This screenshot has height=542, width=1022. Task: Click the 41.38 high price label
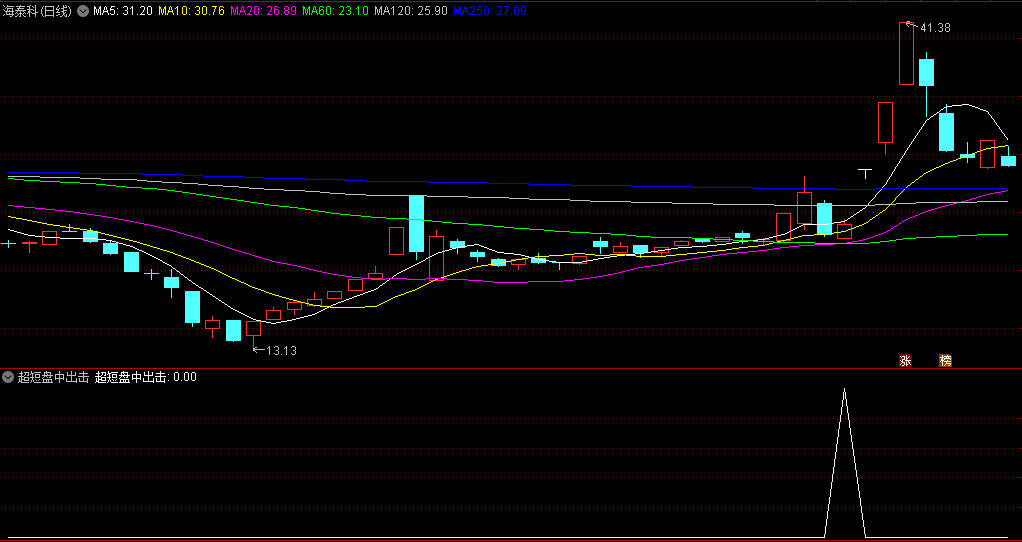(935, 27)
